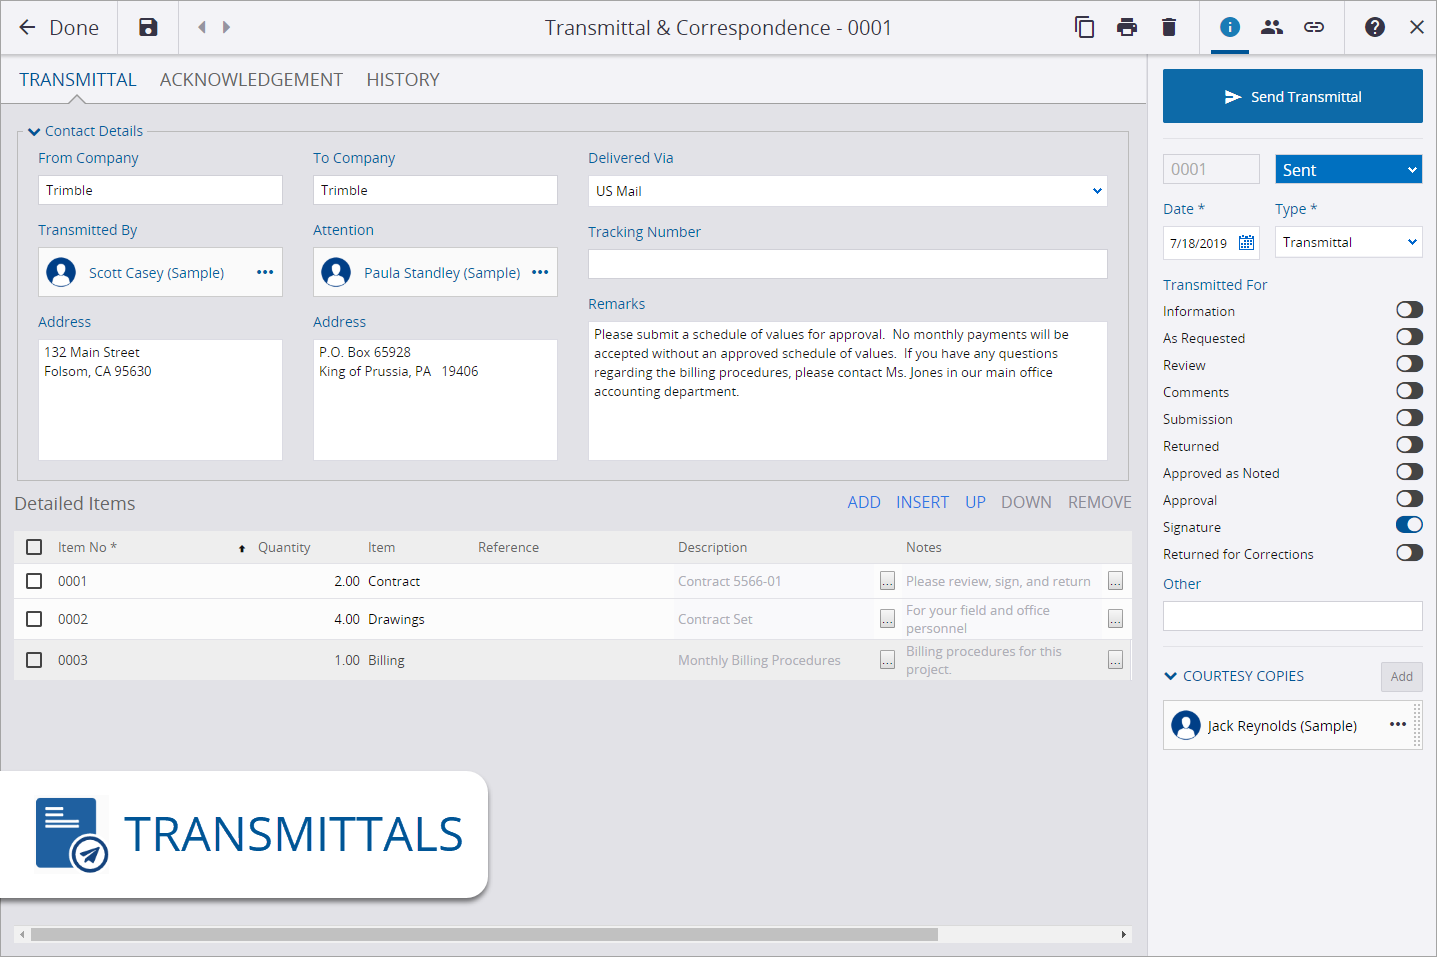
Task: Open the links panel icon
Action: pyautogui.click(x=1314, y=27)
